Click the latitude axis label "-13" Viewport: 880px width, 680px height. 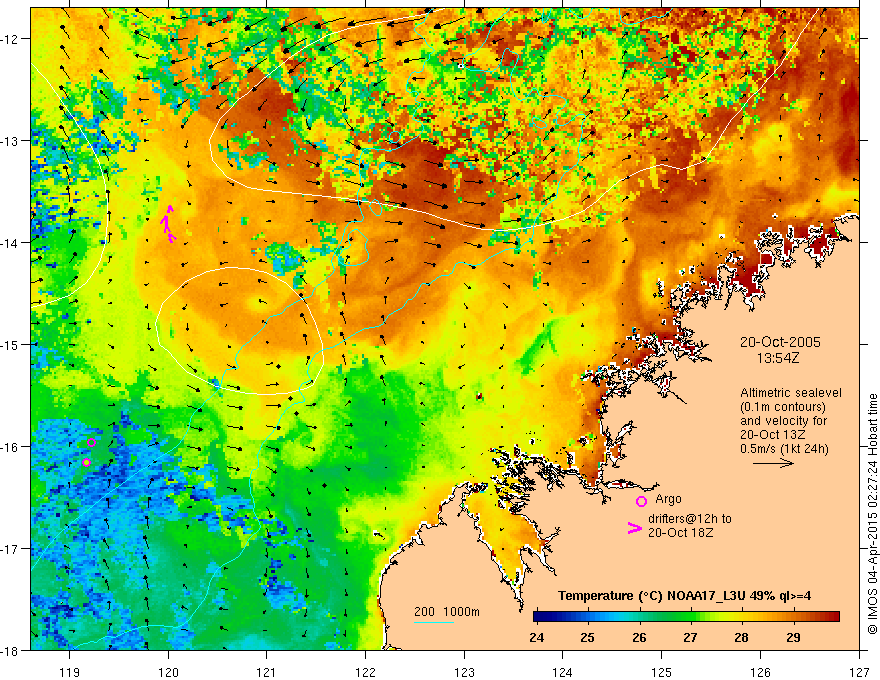click(x=10, y=141)
